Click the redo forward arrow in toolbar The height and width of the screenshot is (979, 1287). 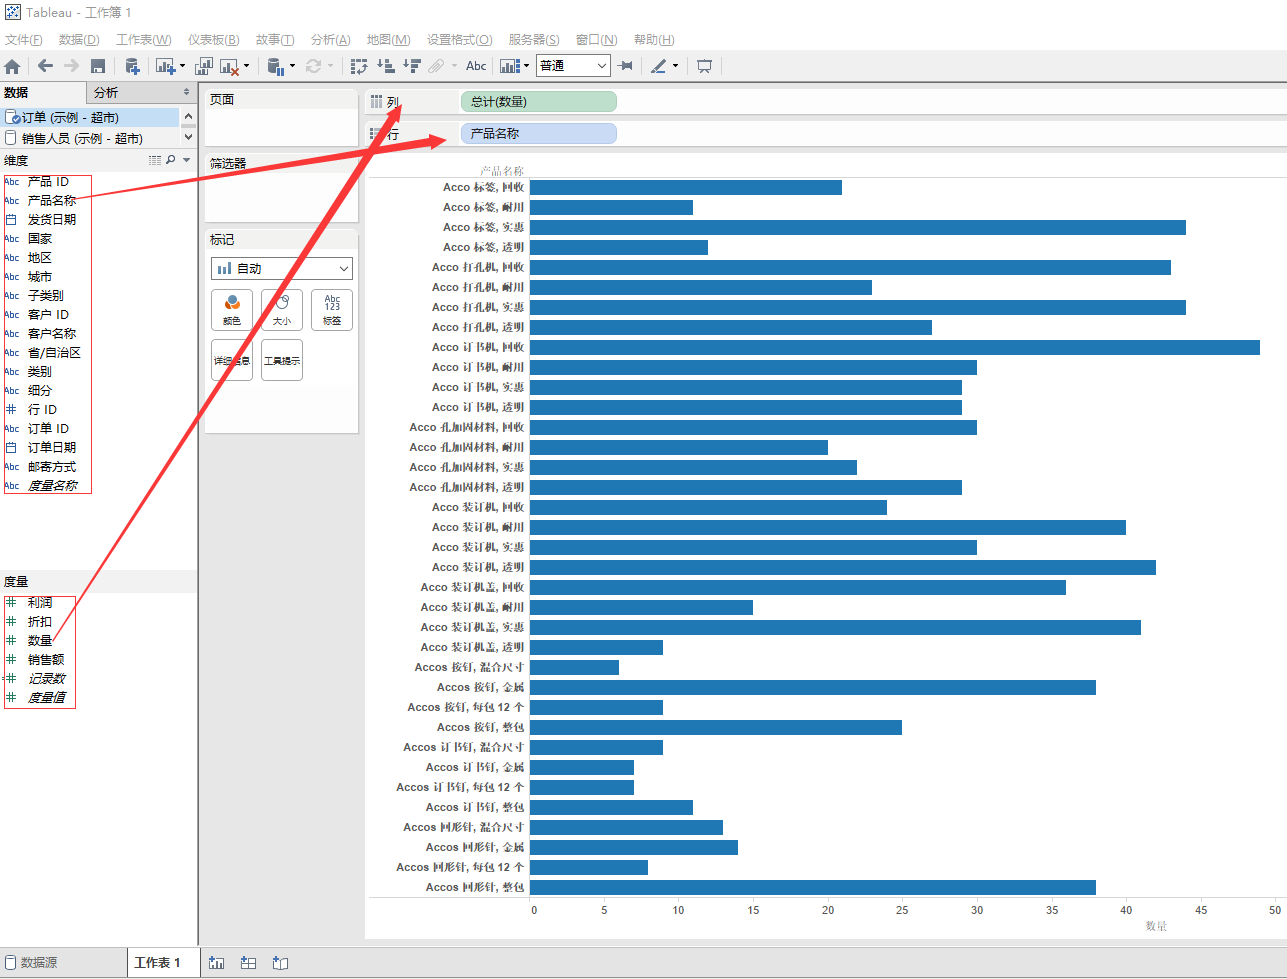71,66
